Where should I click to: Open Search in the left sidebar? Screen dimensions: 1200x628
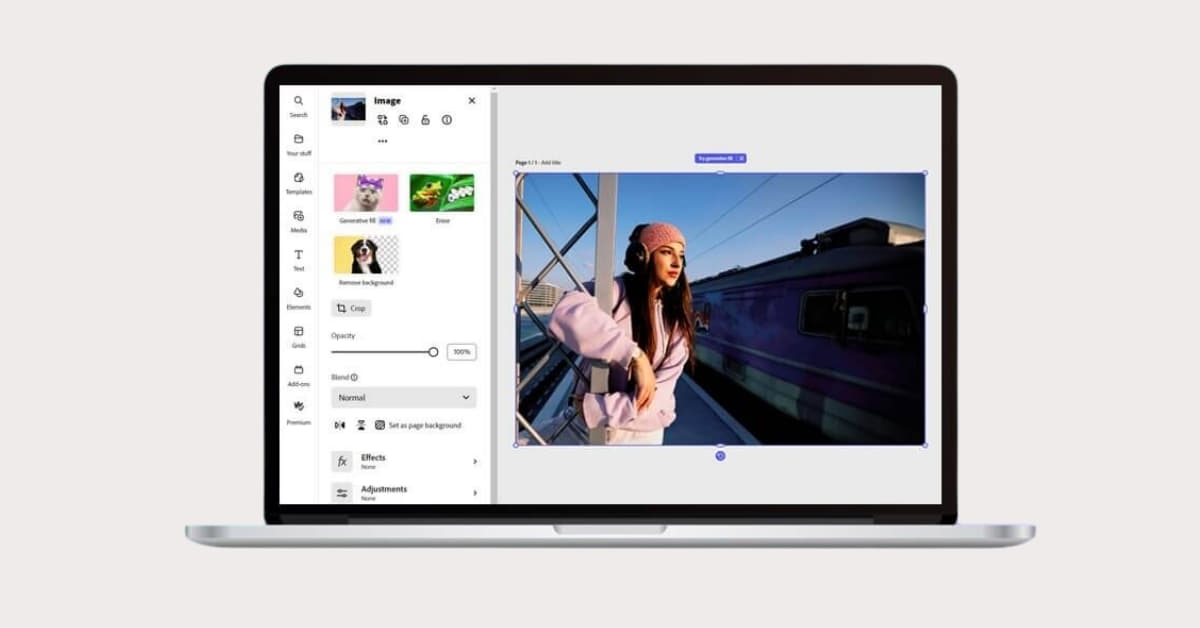(298, 106)
